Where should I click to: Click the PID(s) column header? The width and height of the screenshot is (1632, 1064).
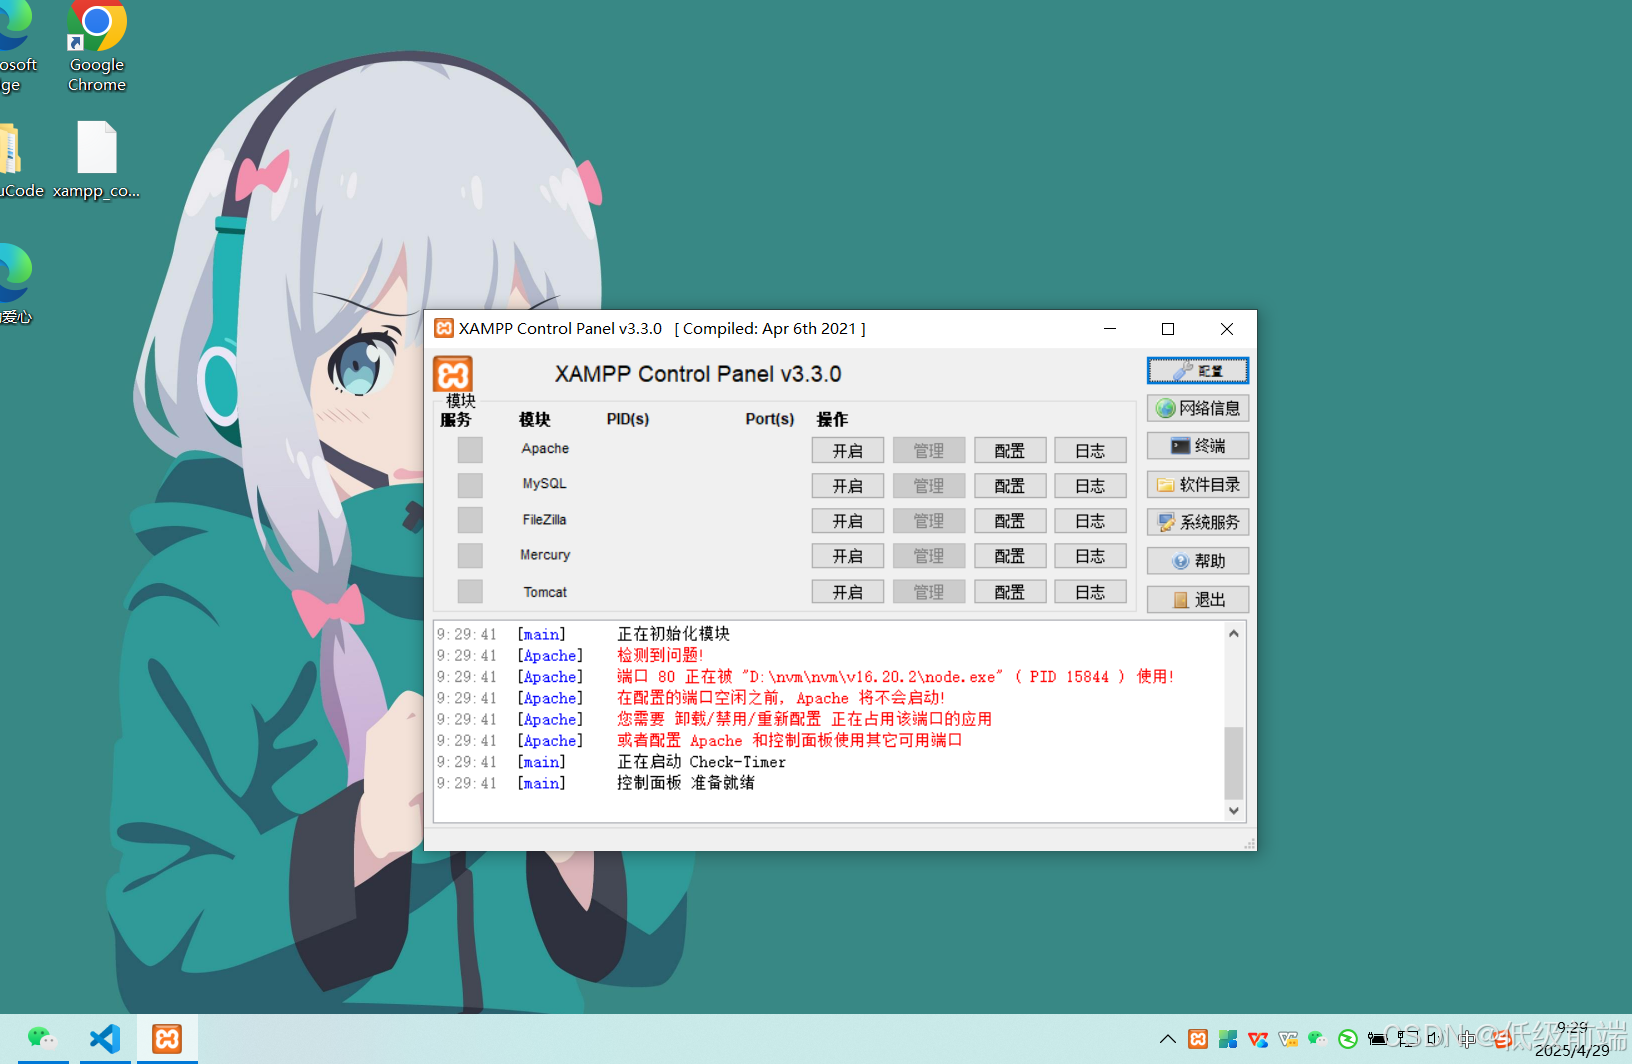click(x=628, y=419)
